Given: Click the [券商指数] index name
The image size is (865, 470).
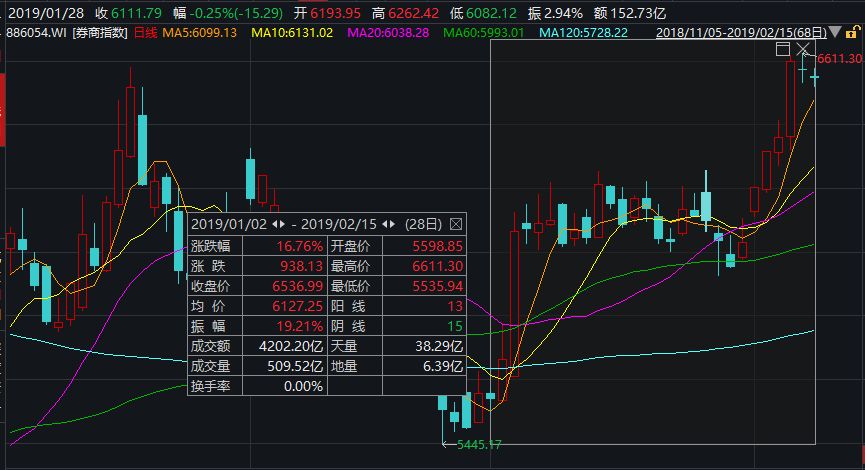Looking at the screenshot, I should click(100, 33).
